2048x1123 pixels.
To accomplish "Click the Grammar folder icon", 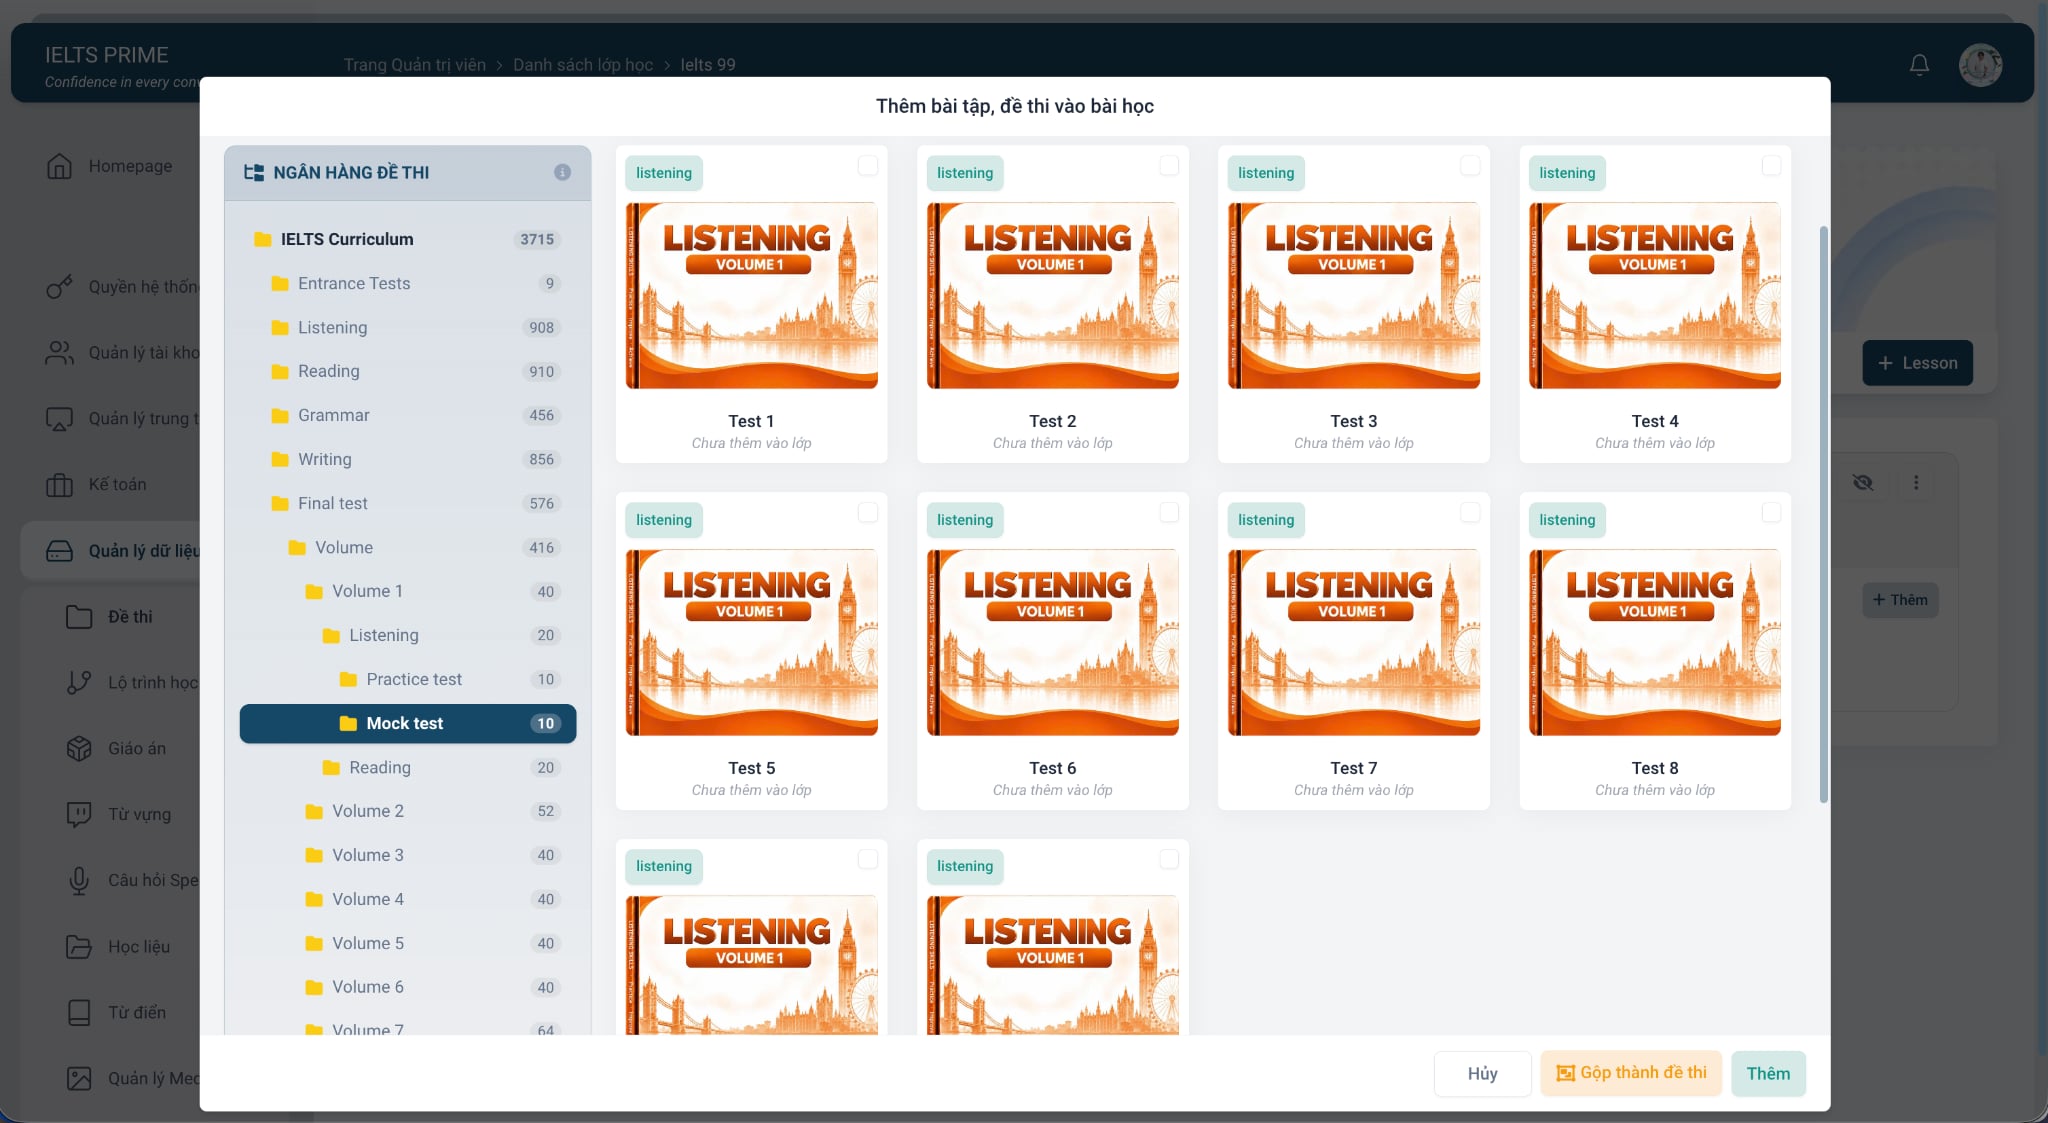I will pos(280,416).
